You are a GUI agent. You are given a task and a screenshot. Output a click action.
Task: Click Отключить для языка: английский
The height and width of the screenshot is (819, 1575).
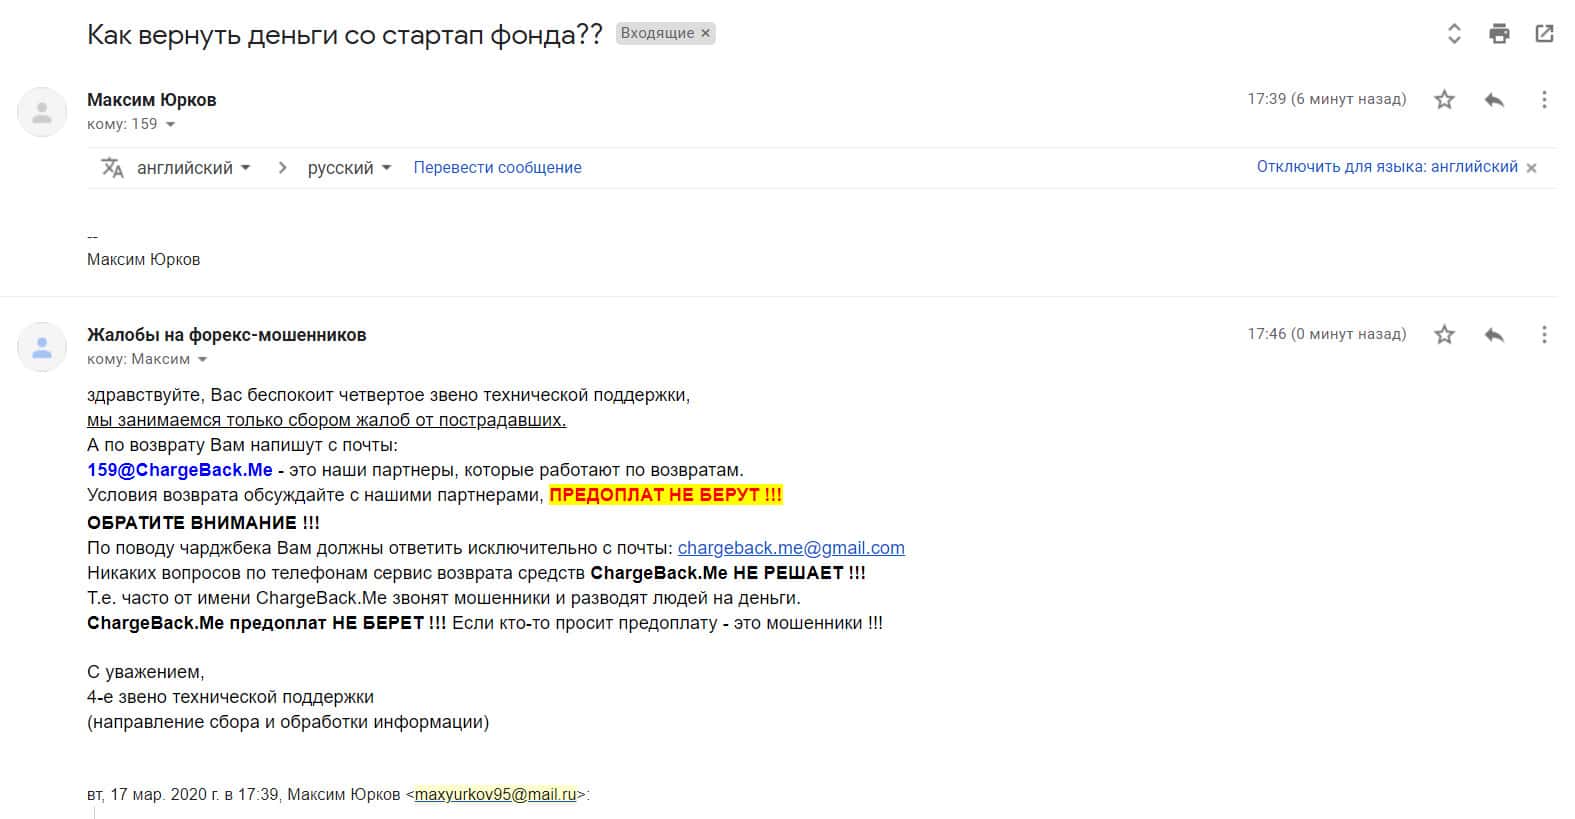coord(1386,167)
